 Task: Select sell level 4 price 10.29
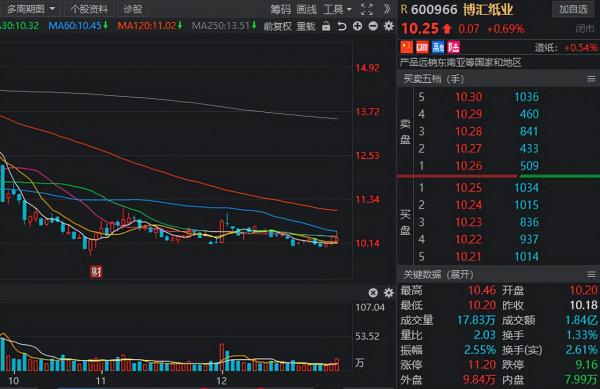click(x=469, y=114)
